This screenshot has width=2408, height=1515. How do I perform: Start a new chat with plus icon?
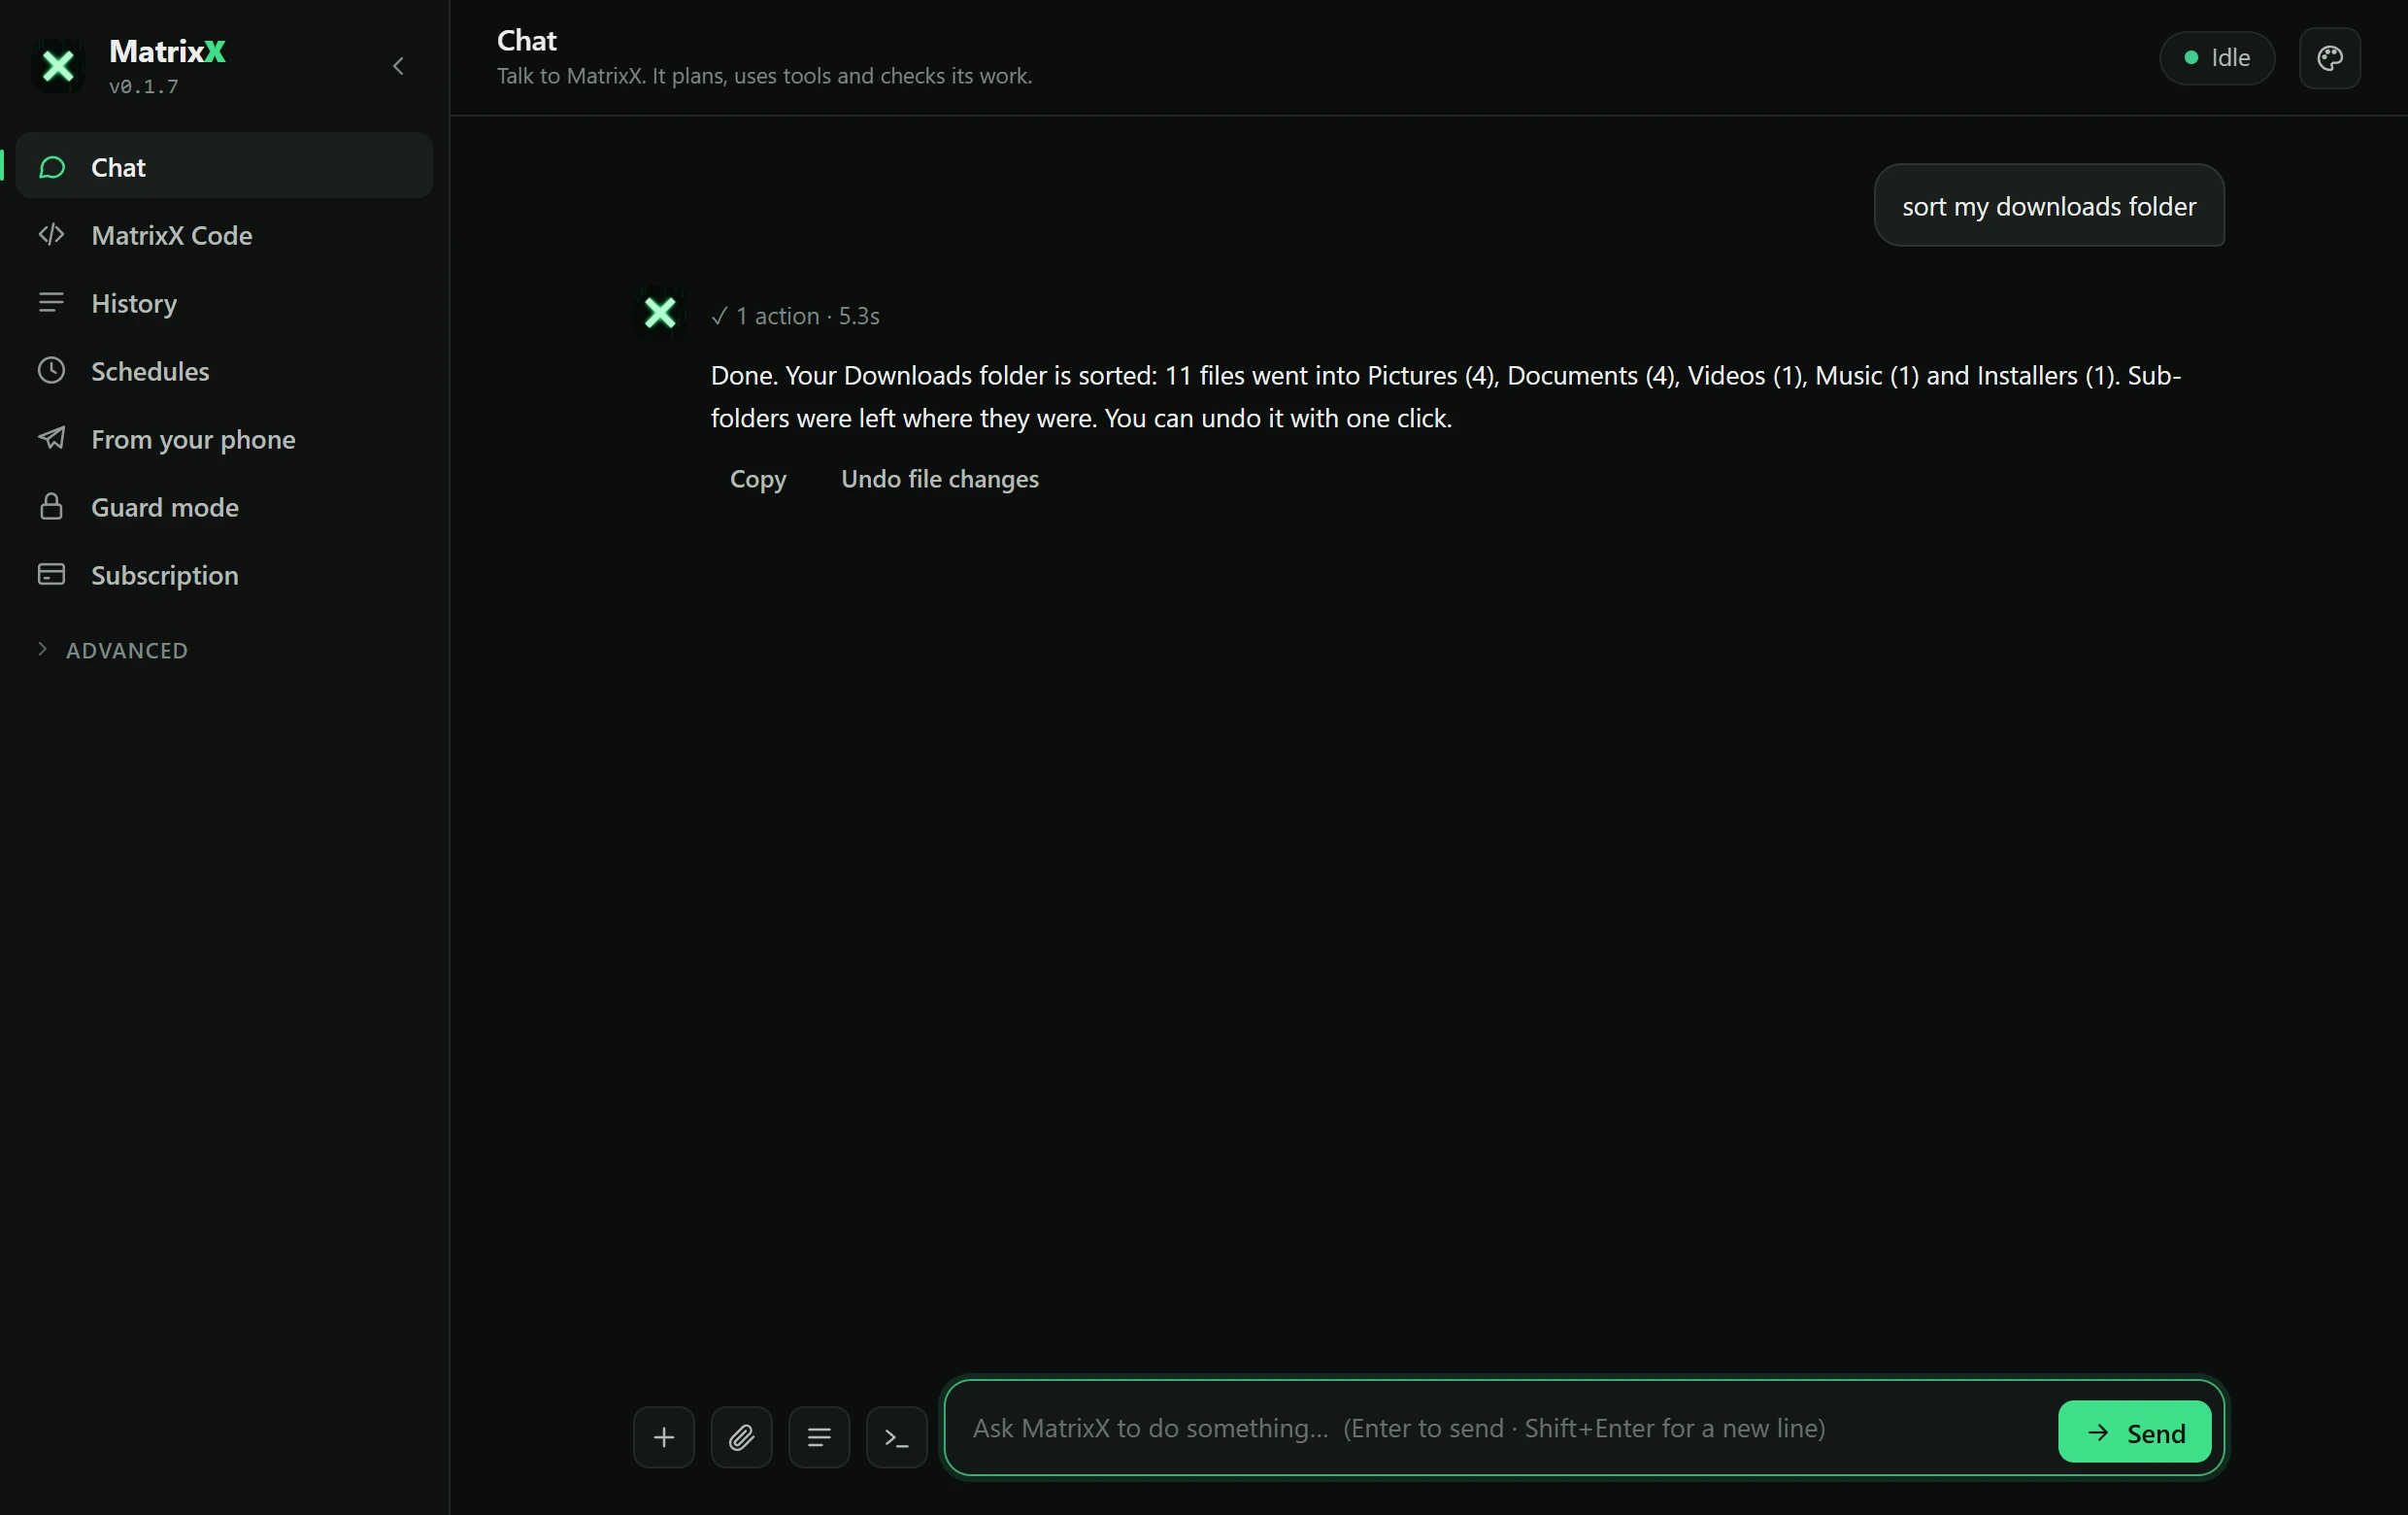(663, 1437)
